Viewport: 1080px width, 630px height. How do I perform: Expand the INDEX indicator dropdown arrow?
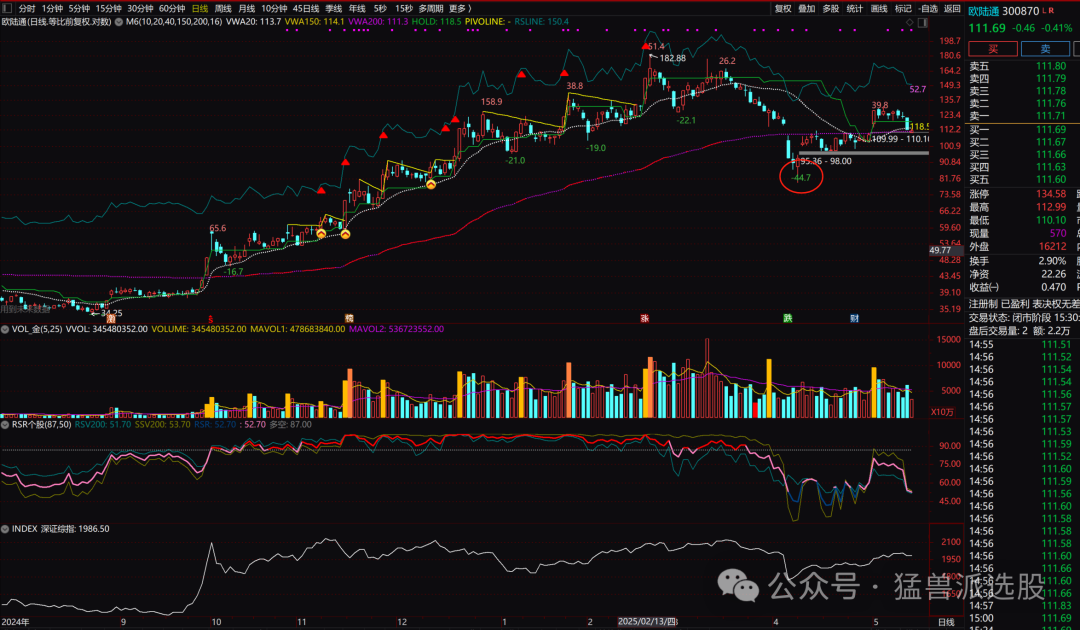point(5,529)
